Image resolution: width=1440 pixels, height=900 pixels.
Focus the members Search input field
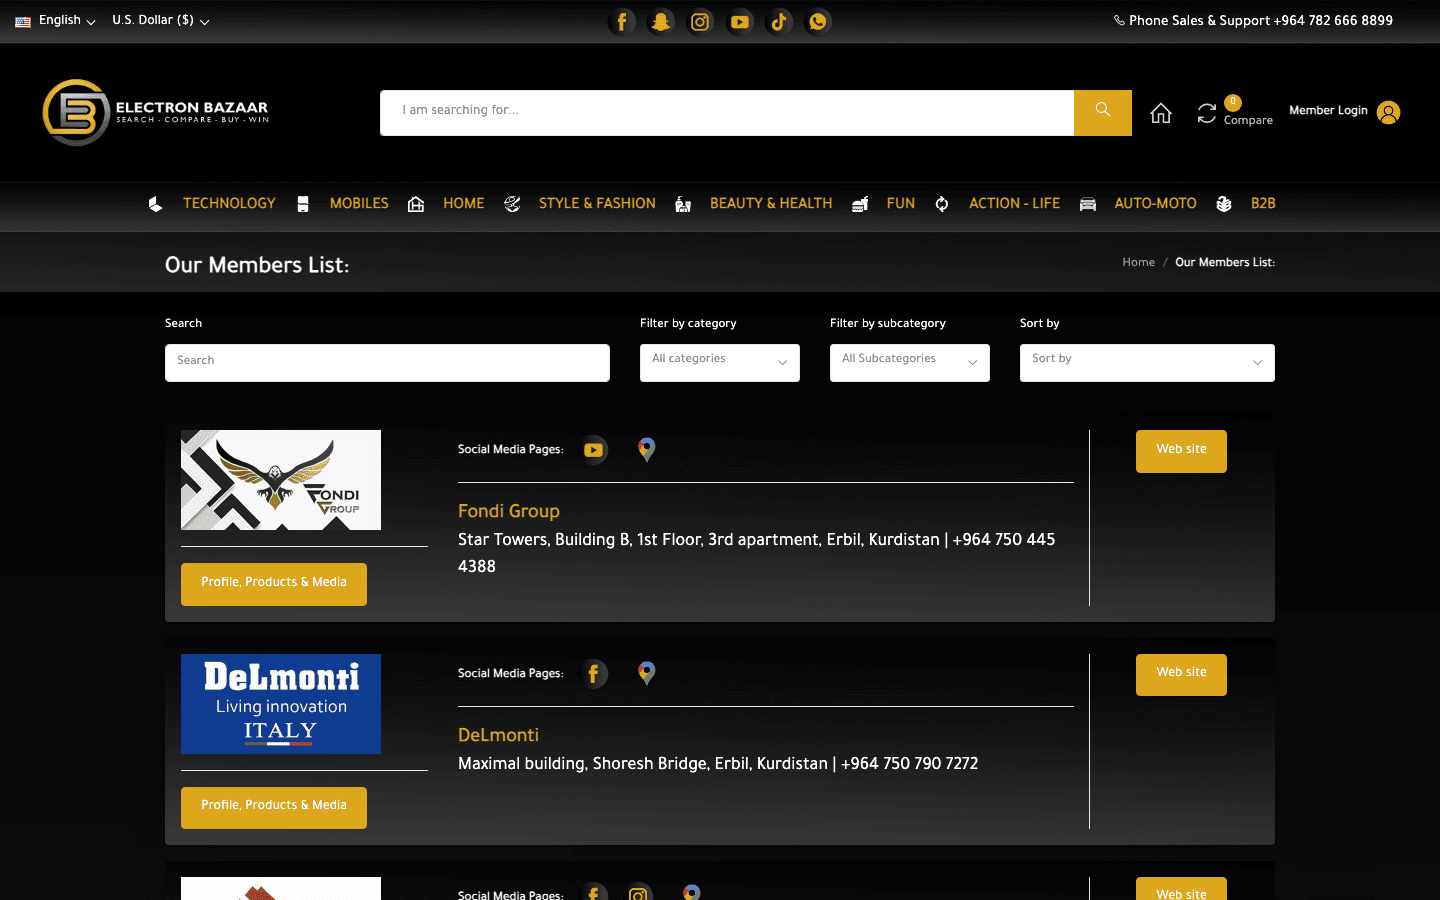tap(387, 363)
